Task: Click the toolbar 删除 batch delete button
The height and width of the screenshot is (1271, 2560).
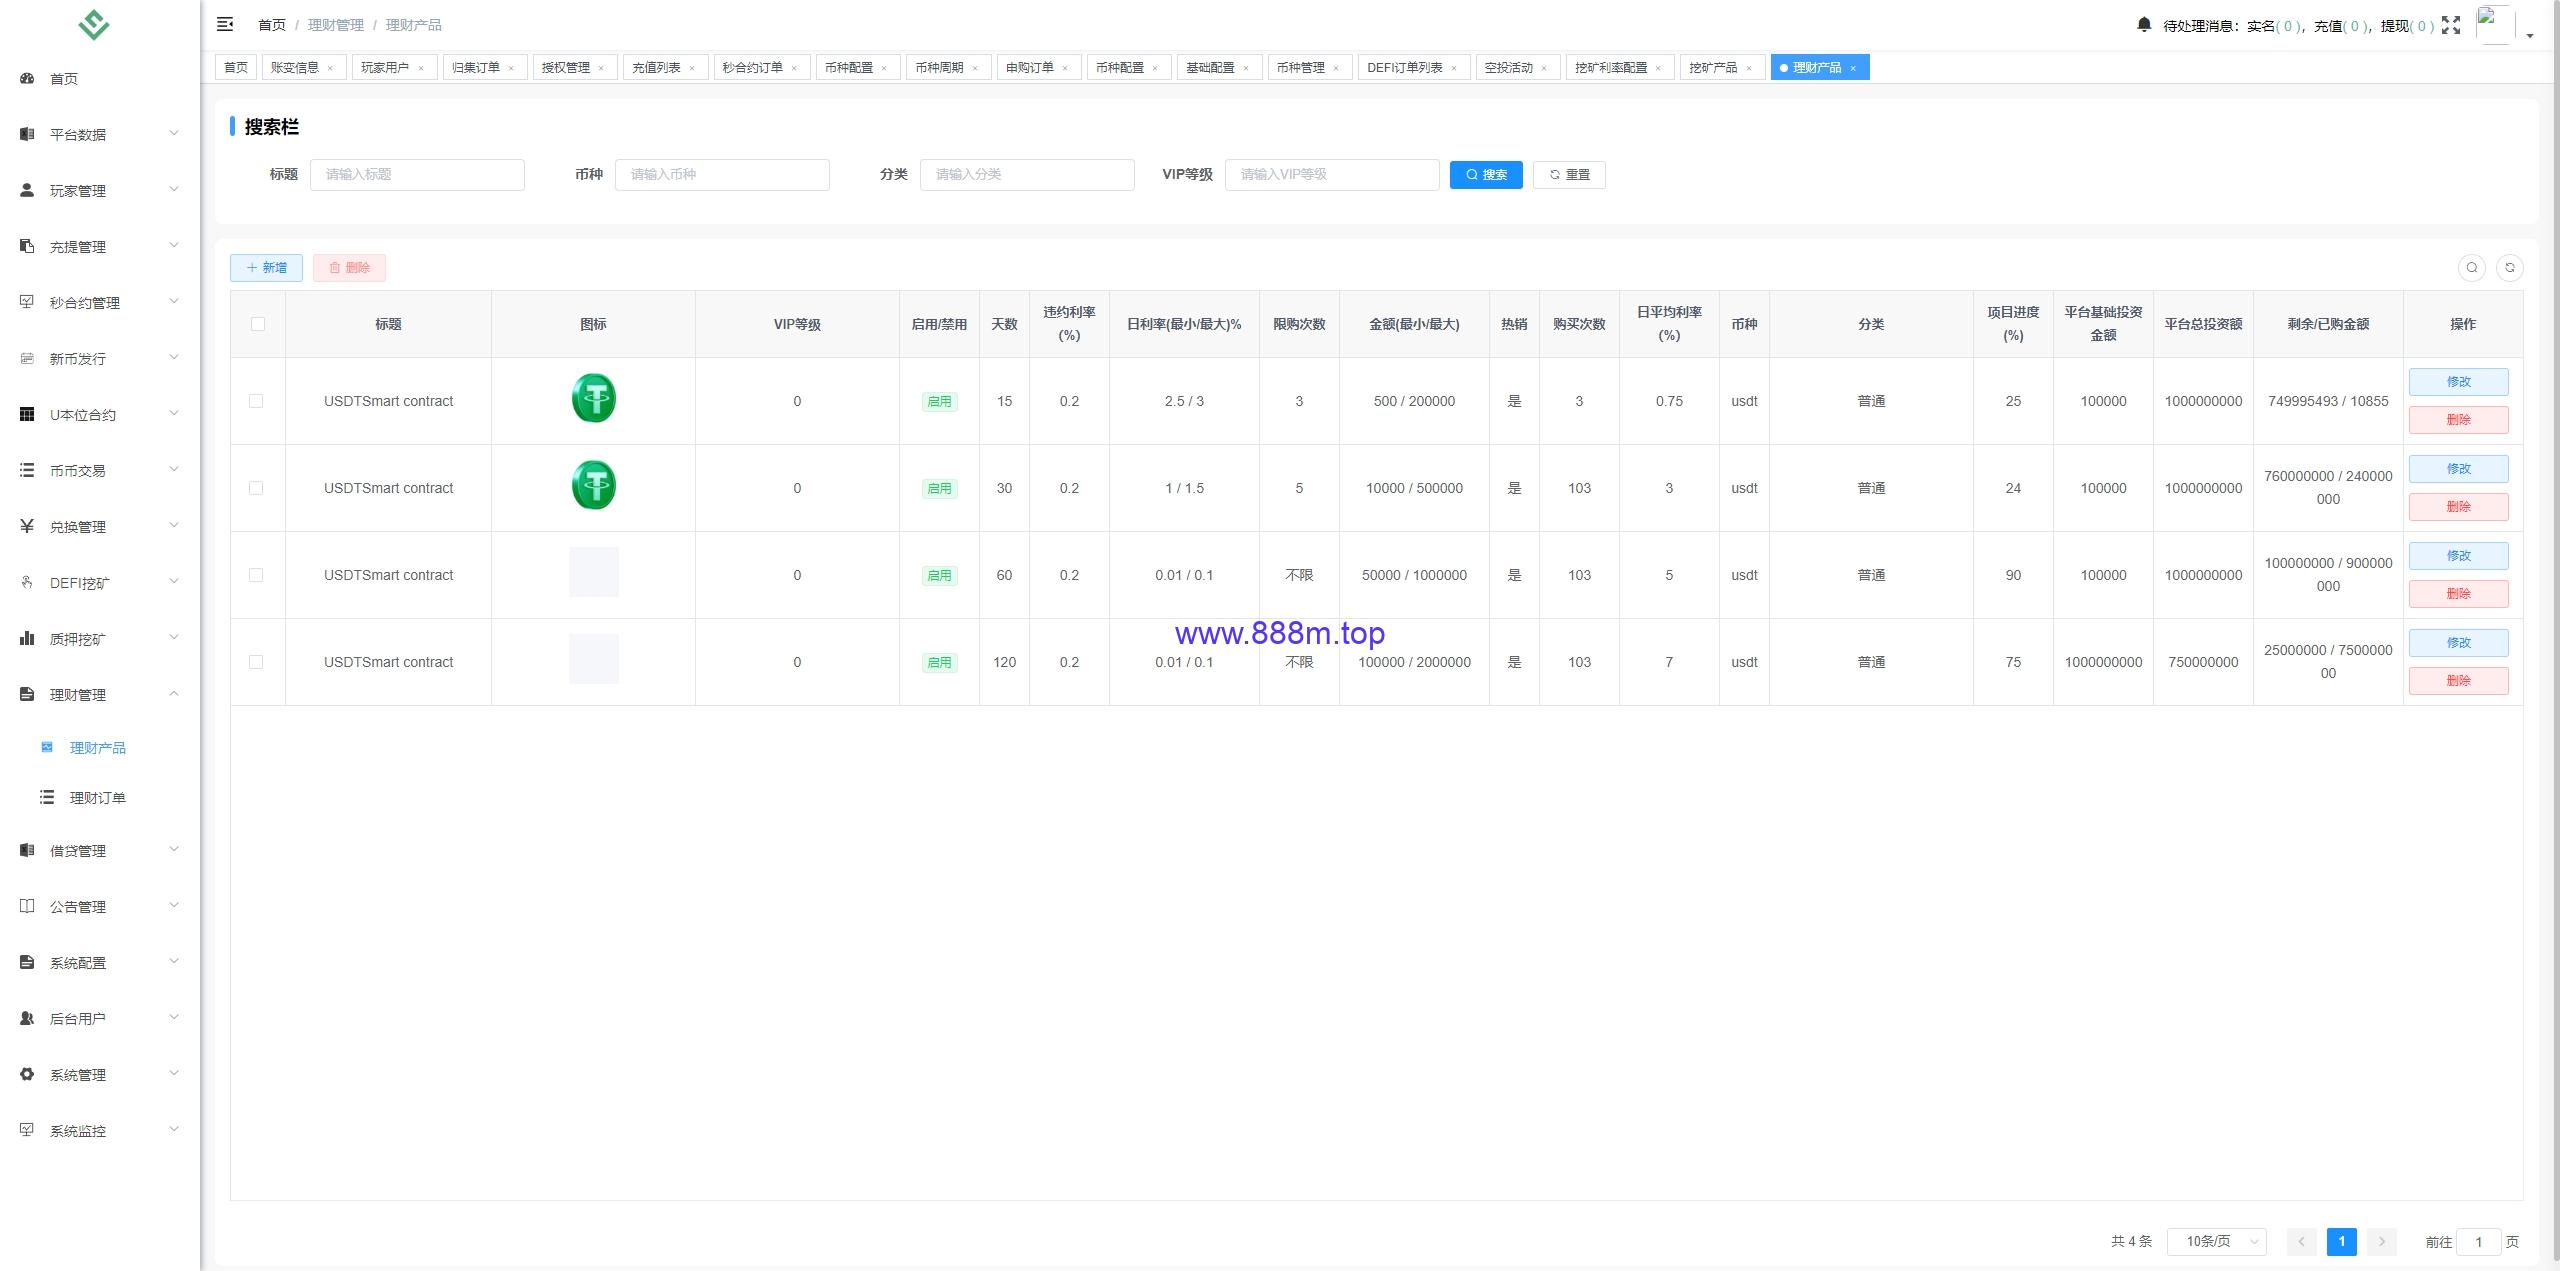Action: click(349, 268)
